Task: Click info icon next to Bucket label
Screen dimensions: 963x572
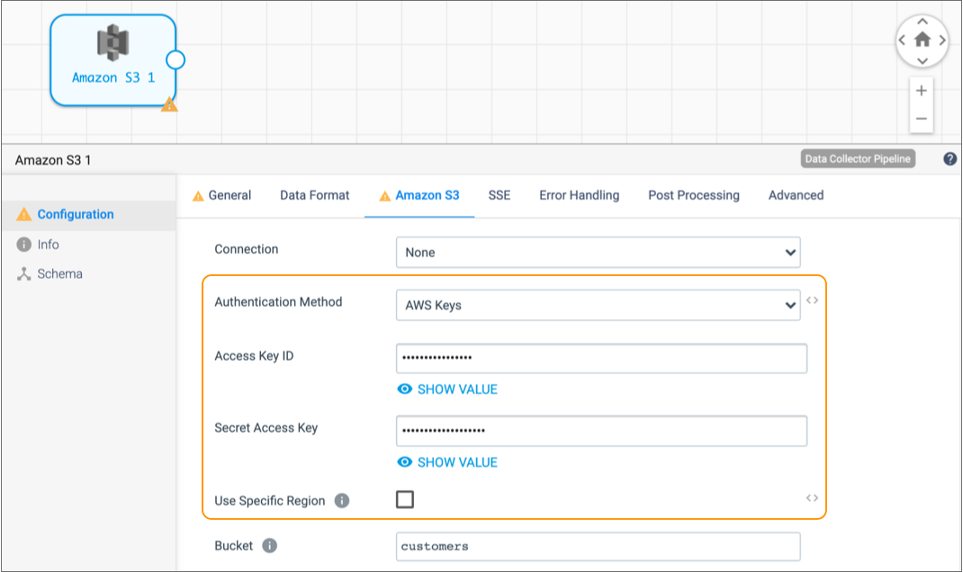Action: [269, 546]
